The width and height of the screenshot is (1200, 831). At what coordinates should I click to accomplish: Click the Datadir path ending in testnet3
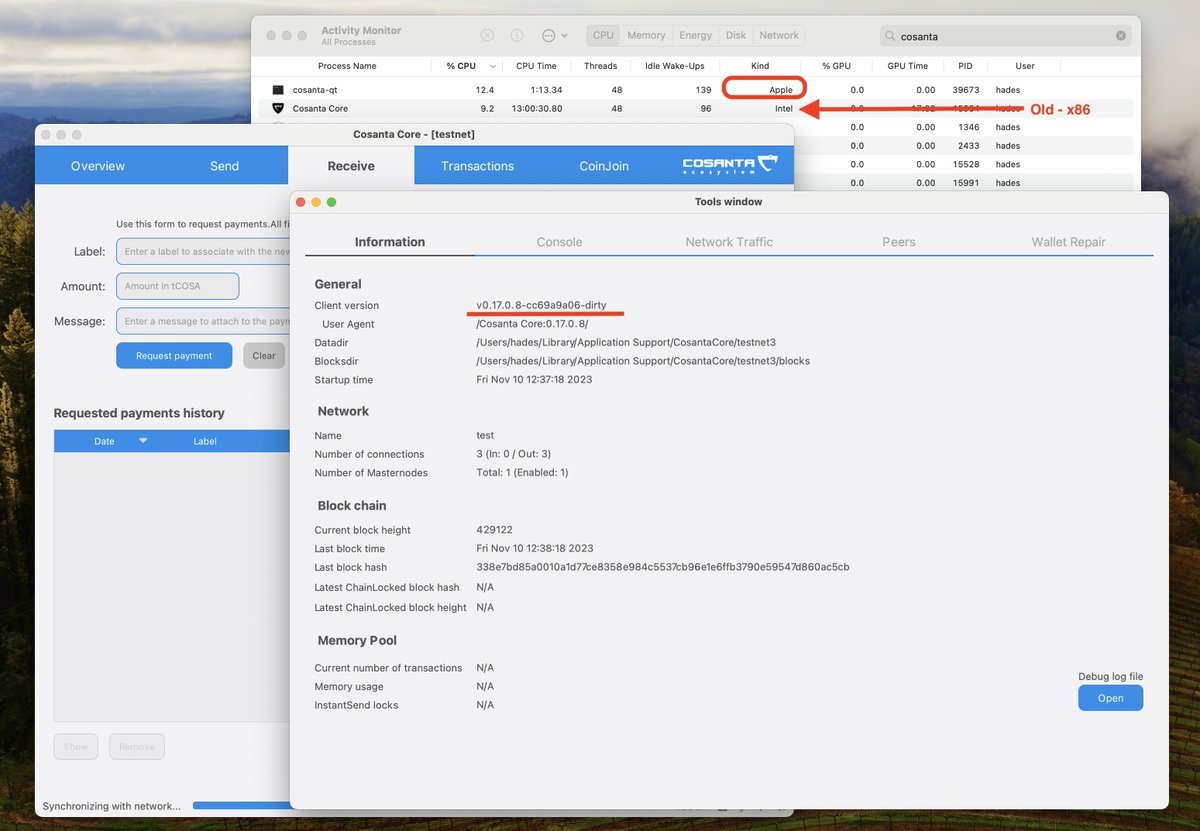pyautogui.click(x=626, y=342)
